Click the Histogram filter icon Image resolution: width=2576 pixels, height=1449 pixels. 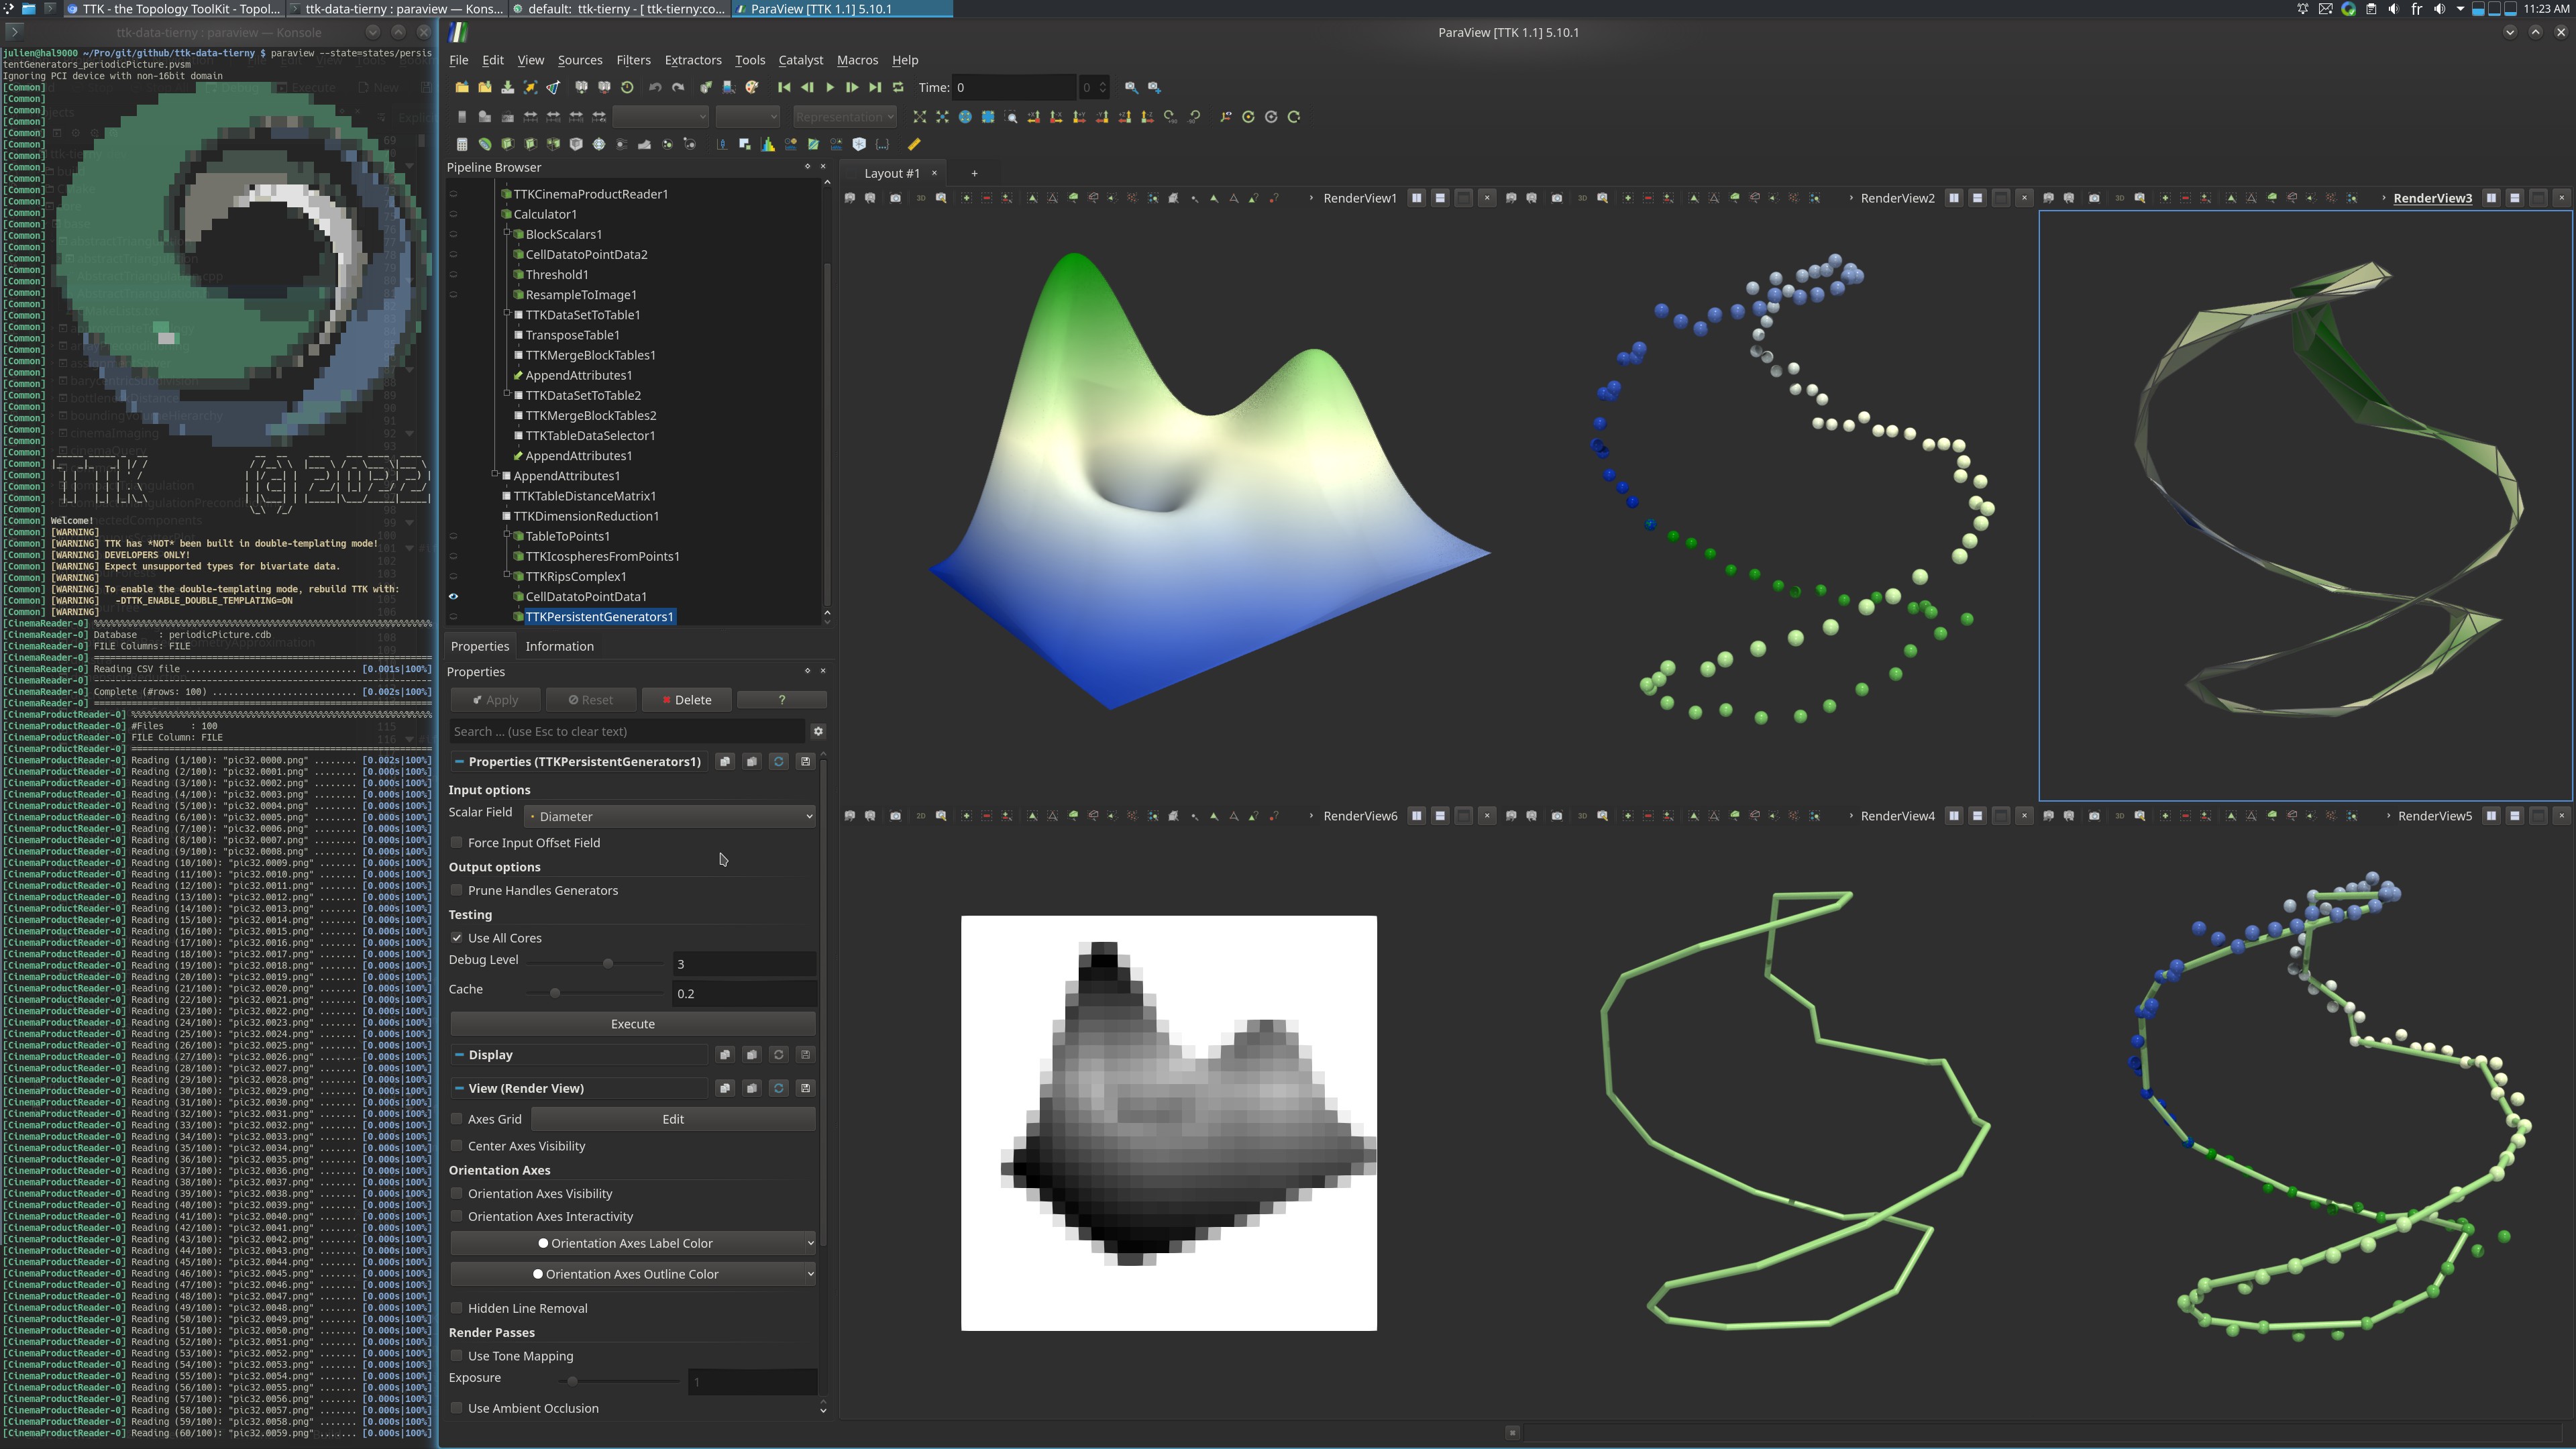click(767, 144)
